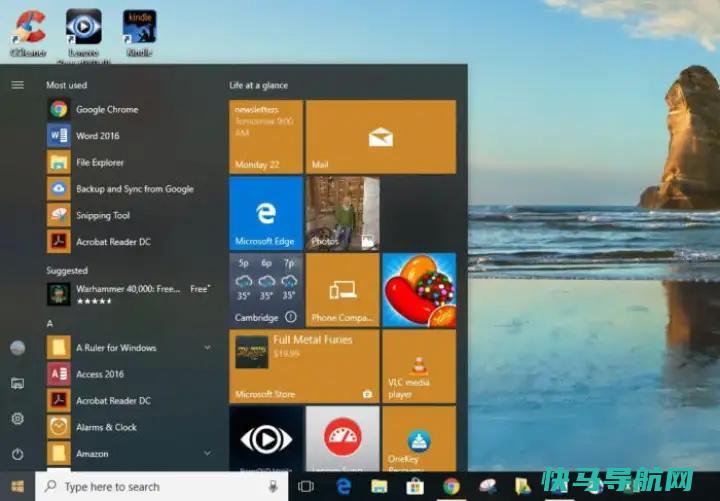The image size is (720, 501).
Task: Open the Phone Companion tile
Action: click(343, 290)
